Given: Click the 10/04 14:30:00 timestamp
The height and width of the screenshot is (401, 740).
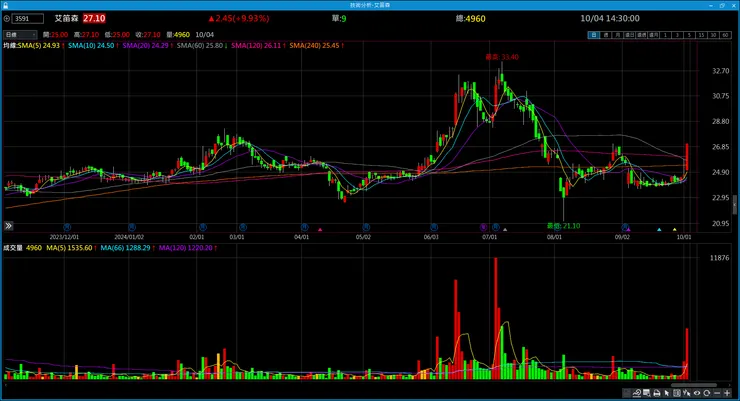Looking at the screenshot, I should (610, 18).
